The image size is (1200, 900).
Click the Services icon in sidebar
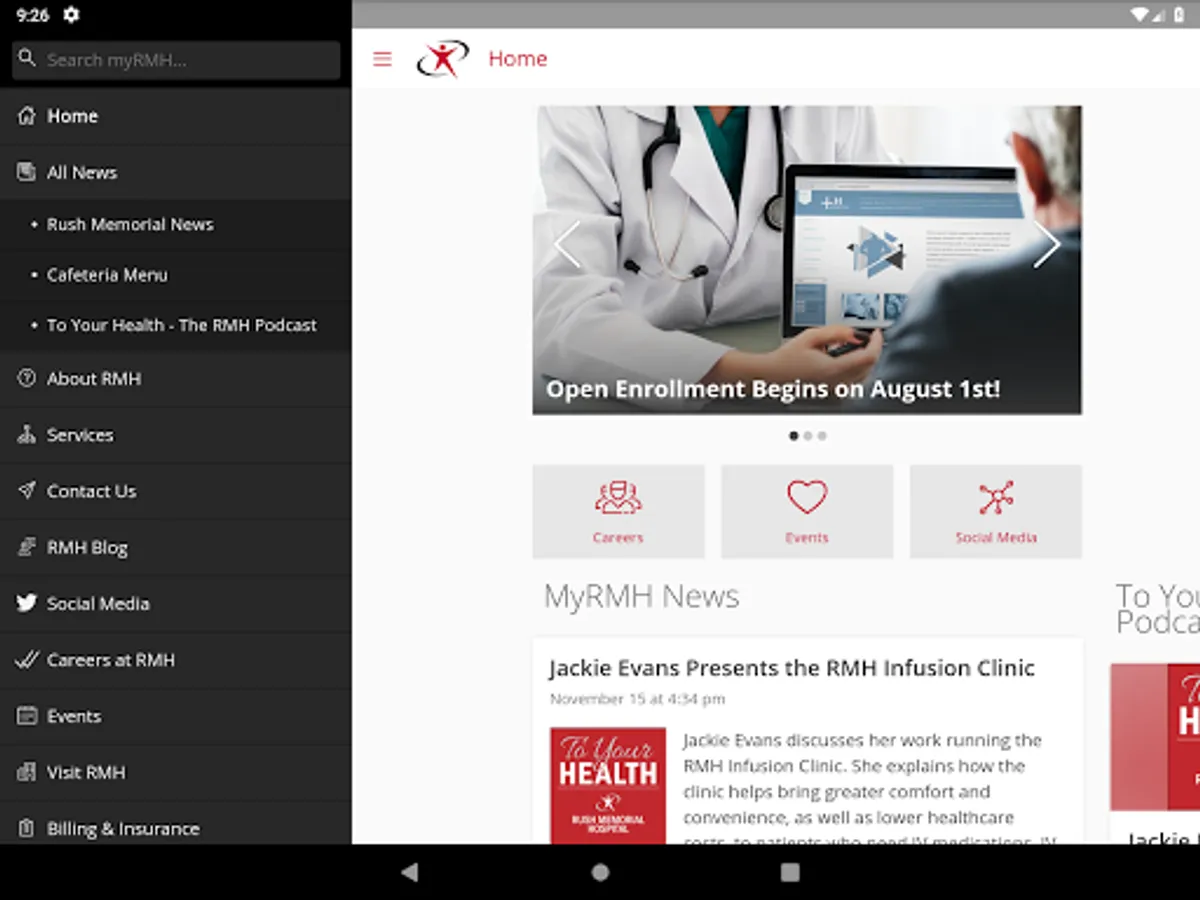tap(27, 435)
